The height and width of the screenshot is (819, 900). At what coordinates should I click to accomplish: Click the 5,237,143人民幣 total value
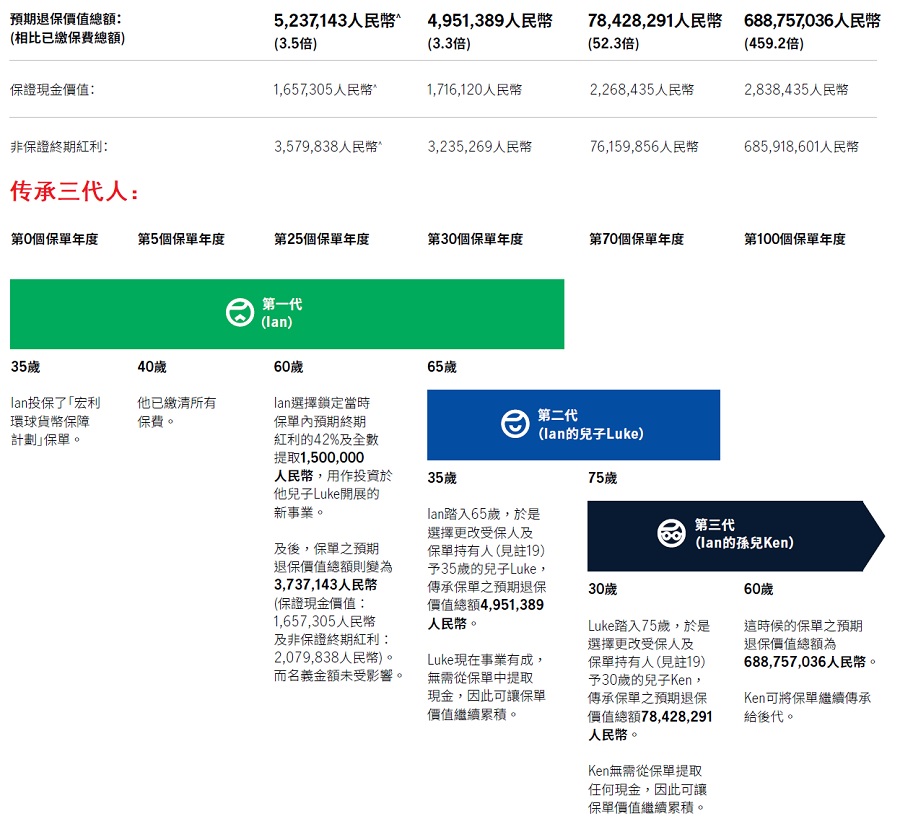[x=334, y=21]
